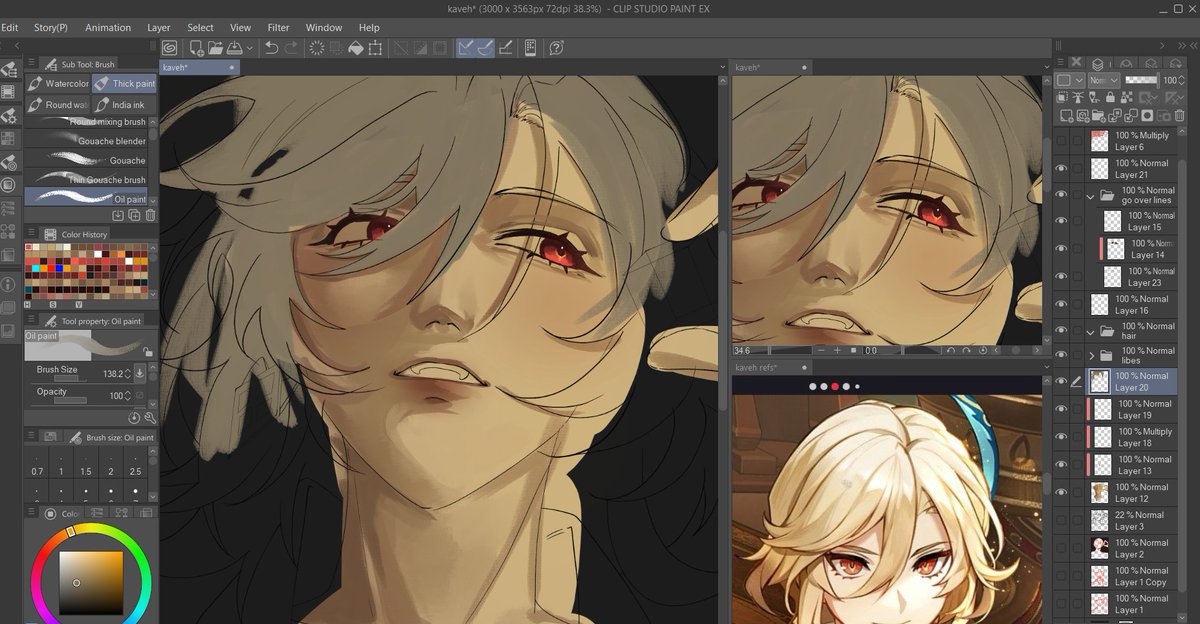Image resolution: width=1200 pixels, height=624 pixels.
Task: Open the palette color dropdown in Layer panel
Action: (x=1069, y=80)
